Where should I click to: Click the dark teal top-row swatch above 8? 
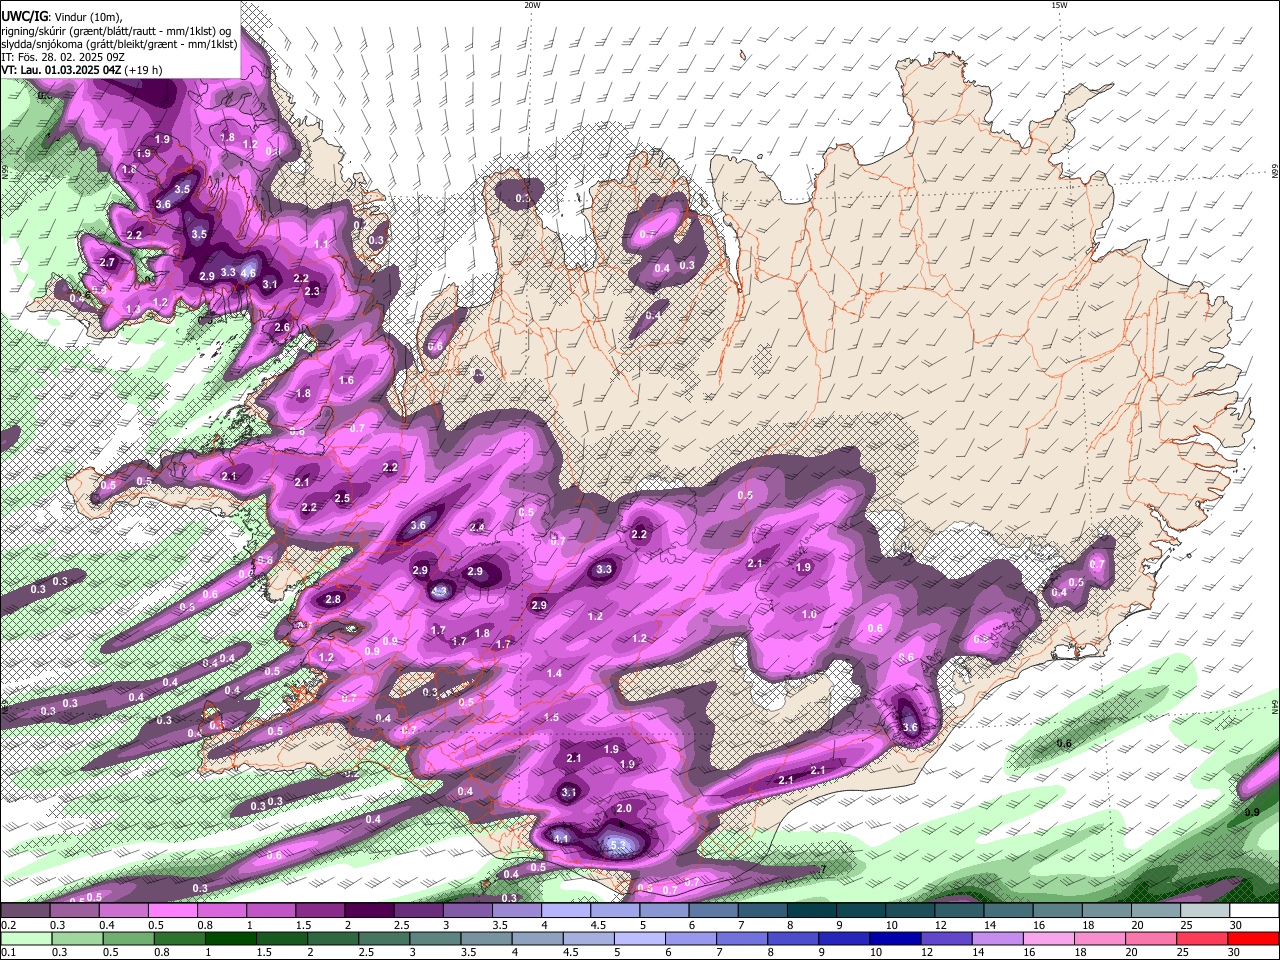point(810,911)
